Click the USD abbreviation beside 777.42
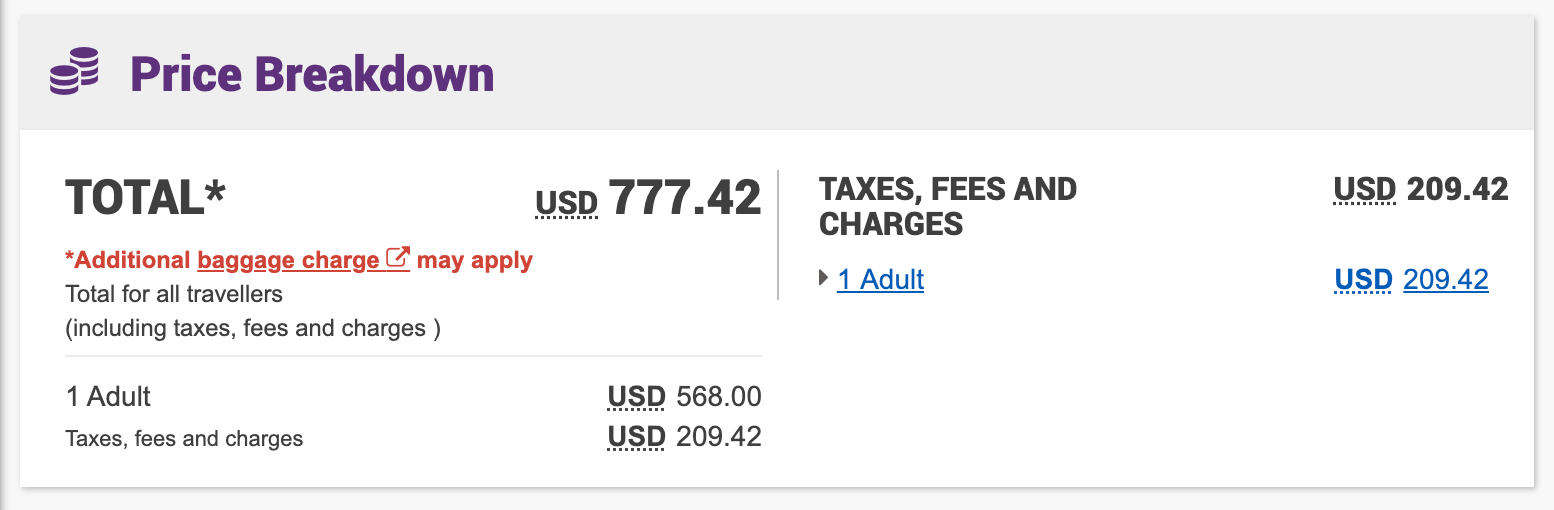 [567, 204]
